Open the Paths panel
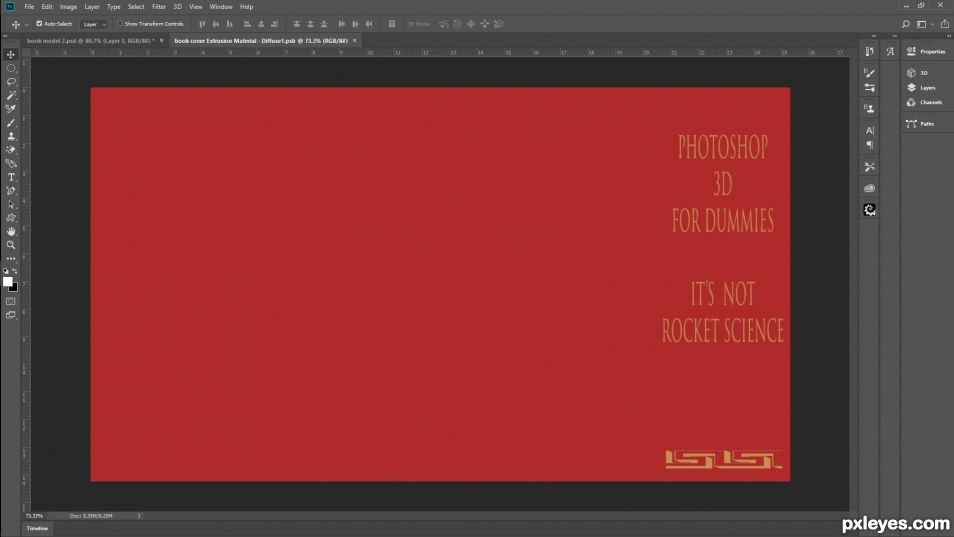 click(921, 123)
